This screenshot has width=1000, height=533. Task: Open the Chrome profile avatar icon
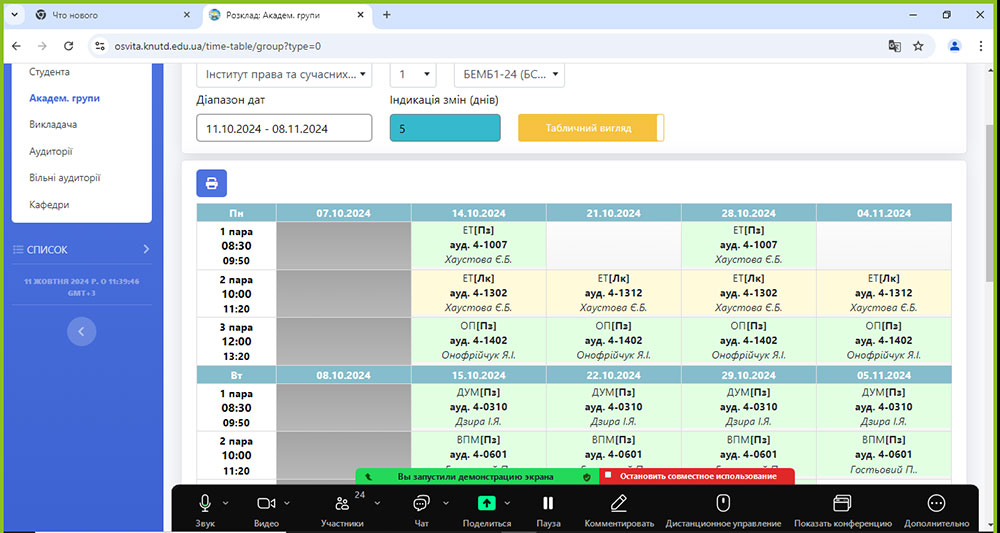tap(955, 46)
